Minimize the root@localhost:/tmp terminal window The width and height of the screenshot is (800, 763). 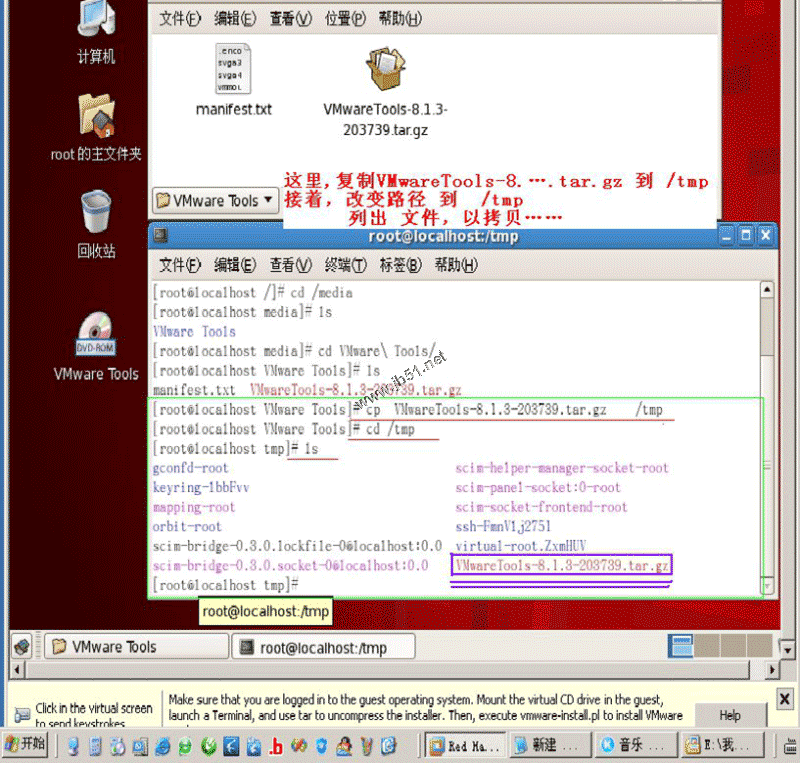[x=727, y=235]
